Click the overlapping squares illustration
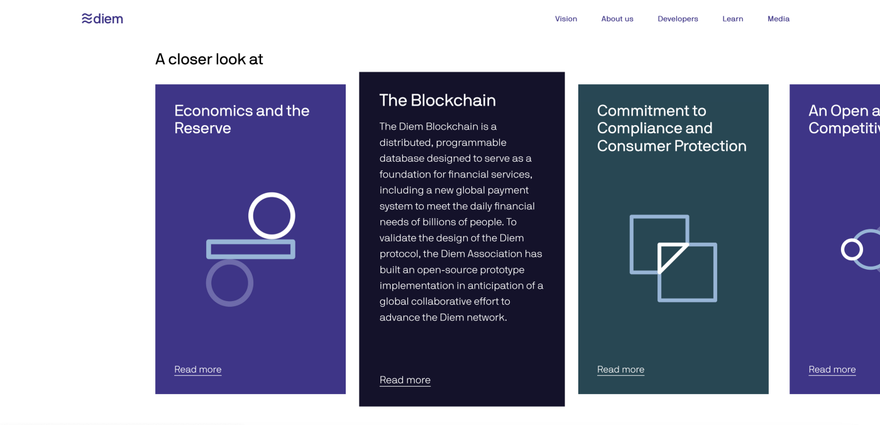The height and width of the screenshot is (425, 880). [673, 258]
